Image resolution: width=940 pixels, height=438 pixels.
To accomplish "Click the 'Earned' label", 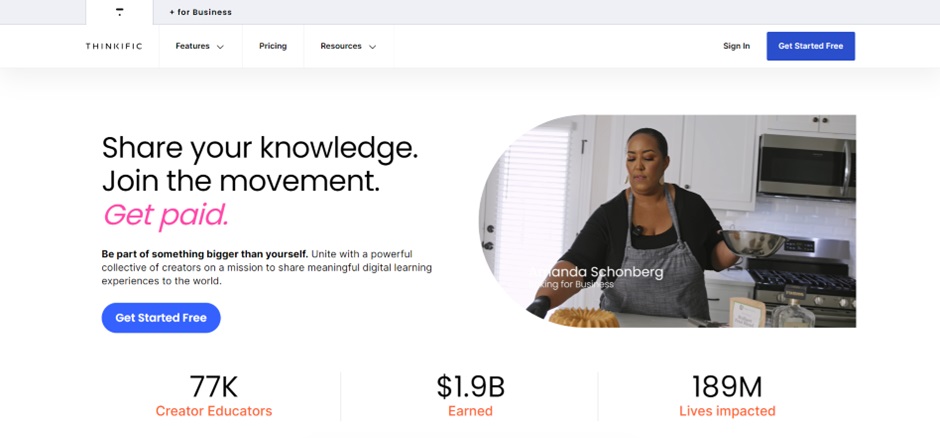I will pyautogui.click(x=471, y=411).
